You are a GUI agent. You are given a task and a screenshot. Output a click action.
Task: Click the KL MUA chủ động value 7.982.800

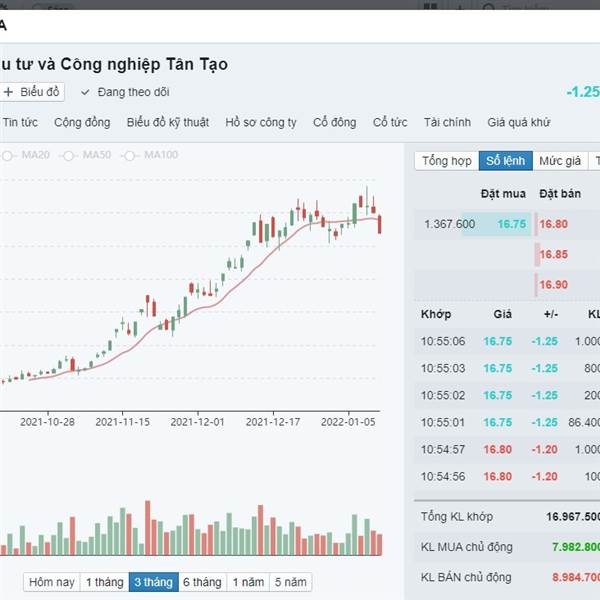(x=576, y=547)
